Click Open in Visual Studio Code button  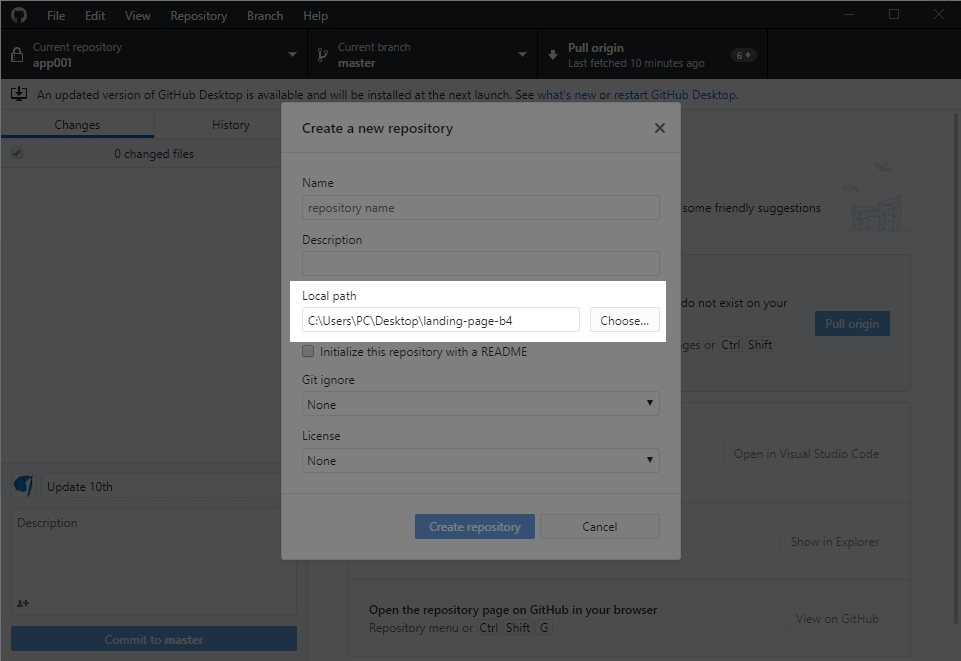coord(806,453)
